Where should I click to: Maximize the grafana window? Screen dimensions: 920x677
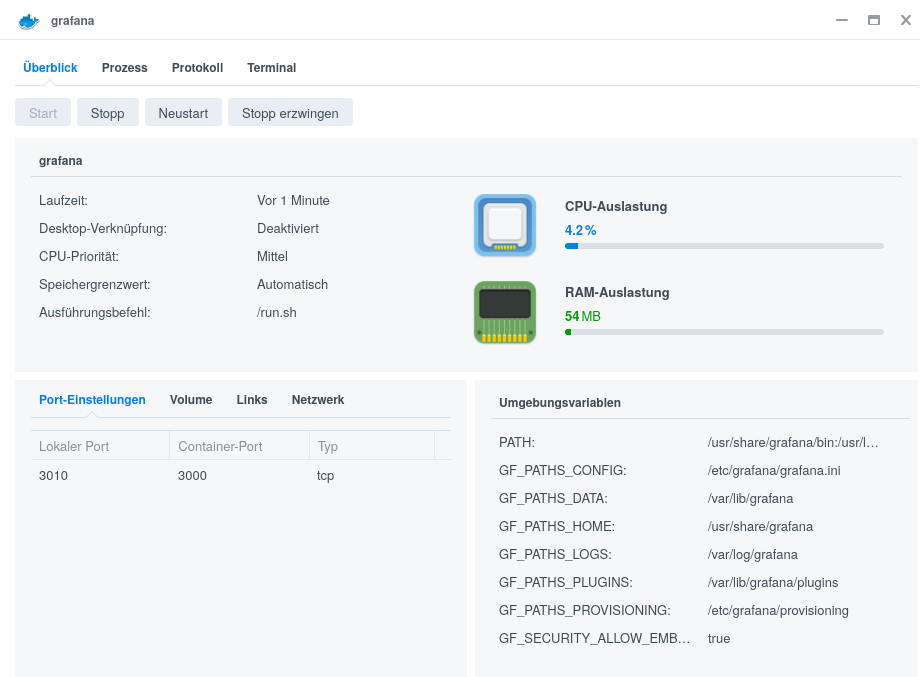(x=874, y=20)
